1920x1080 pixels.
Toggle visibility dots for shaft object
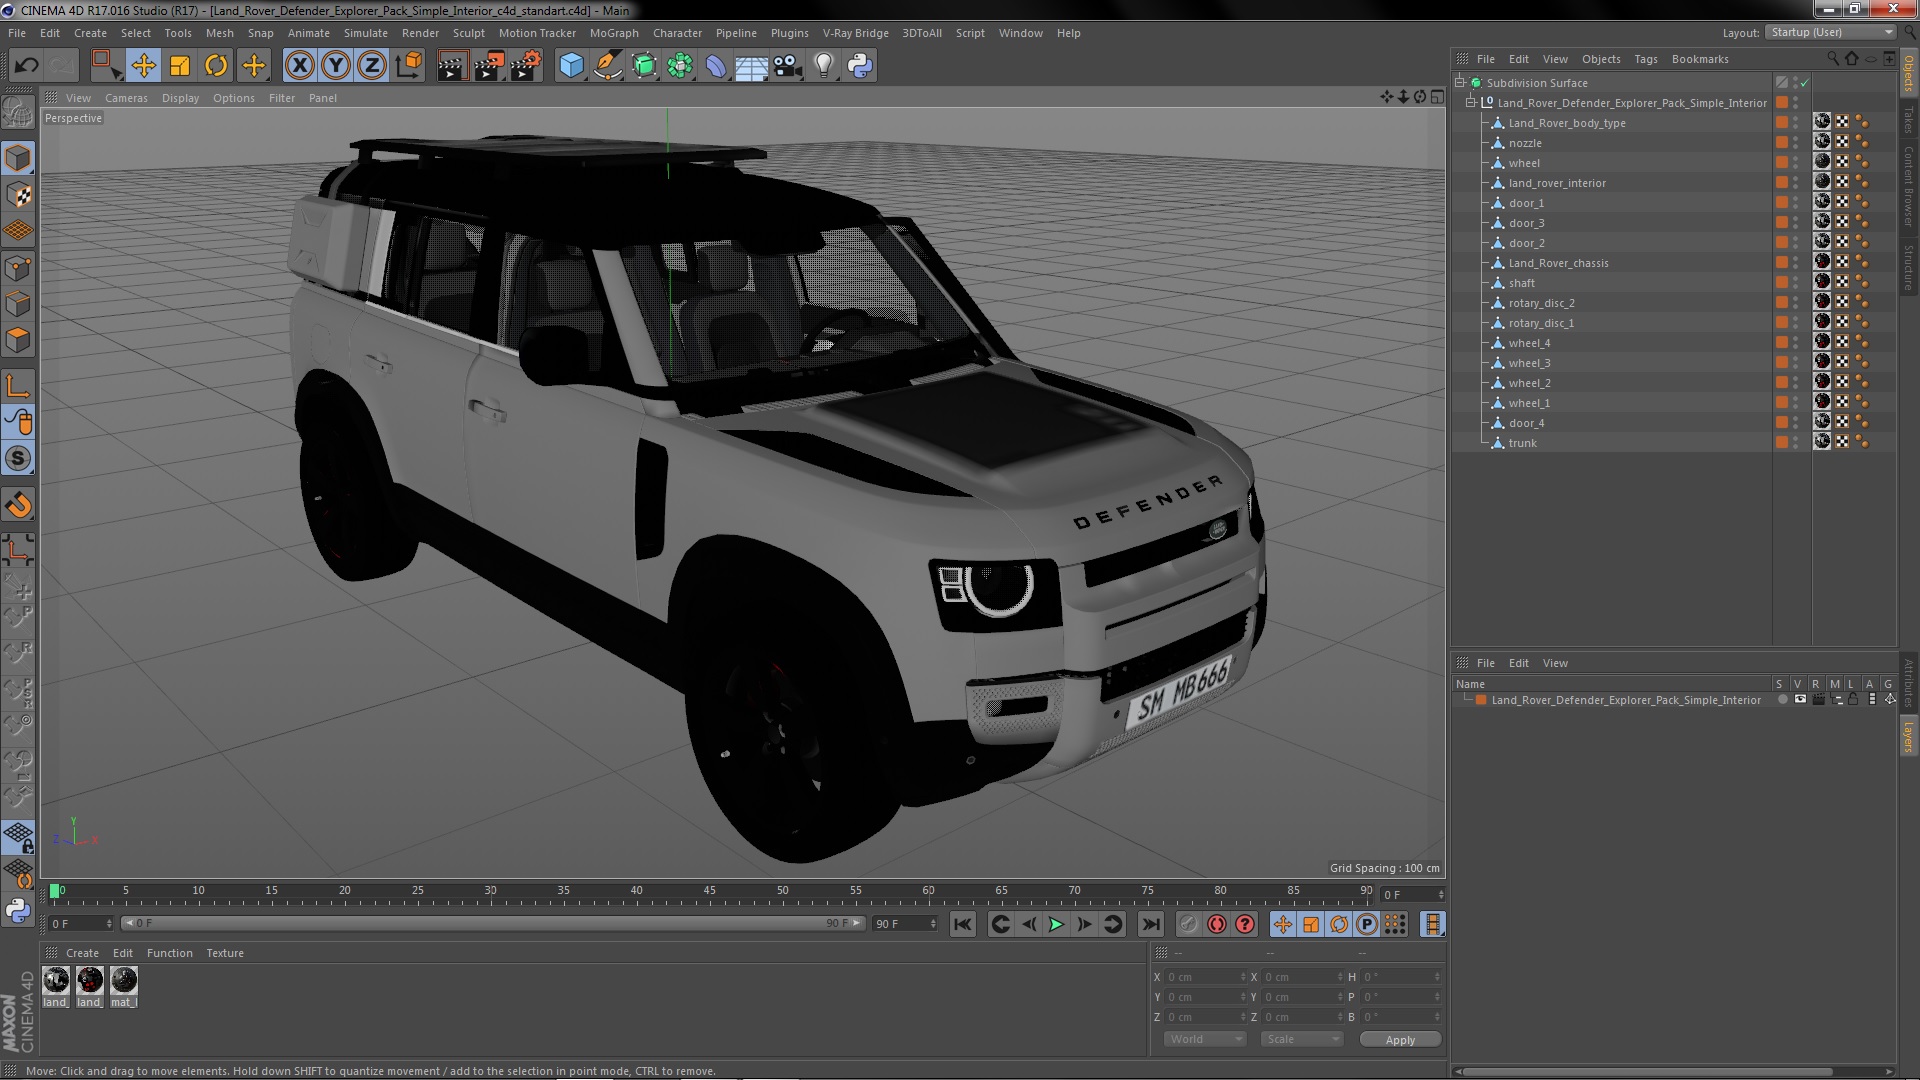tap(1796, 282)
